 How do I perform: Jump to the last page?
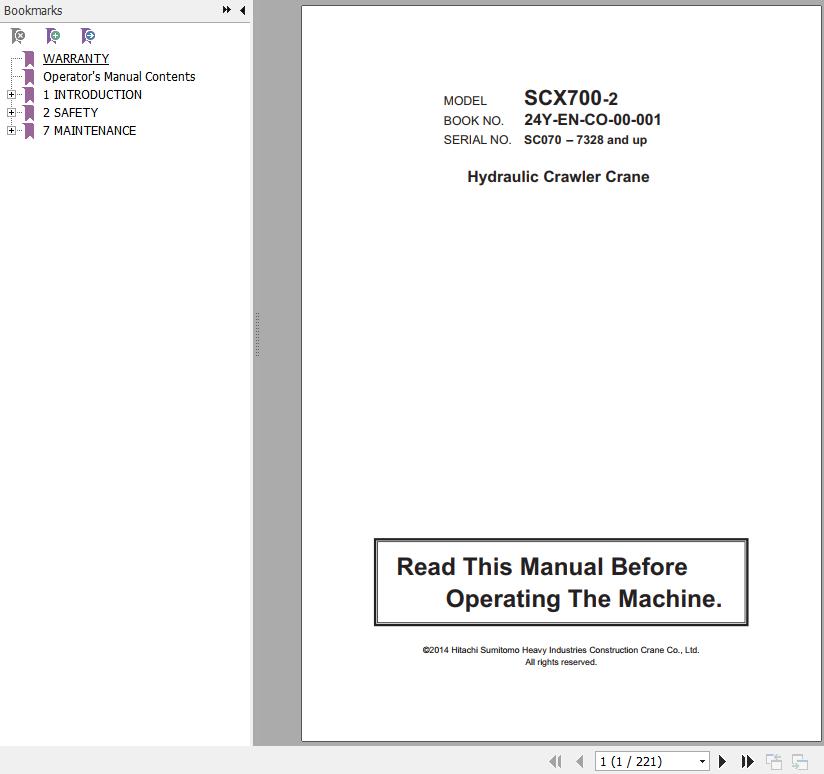coord(747,761)
